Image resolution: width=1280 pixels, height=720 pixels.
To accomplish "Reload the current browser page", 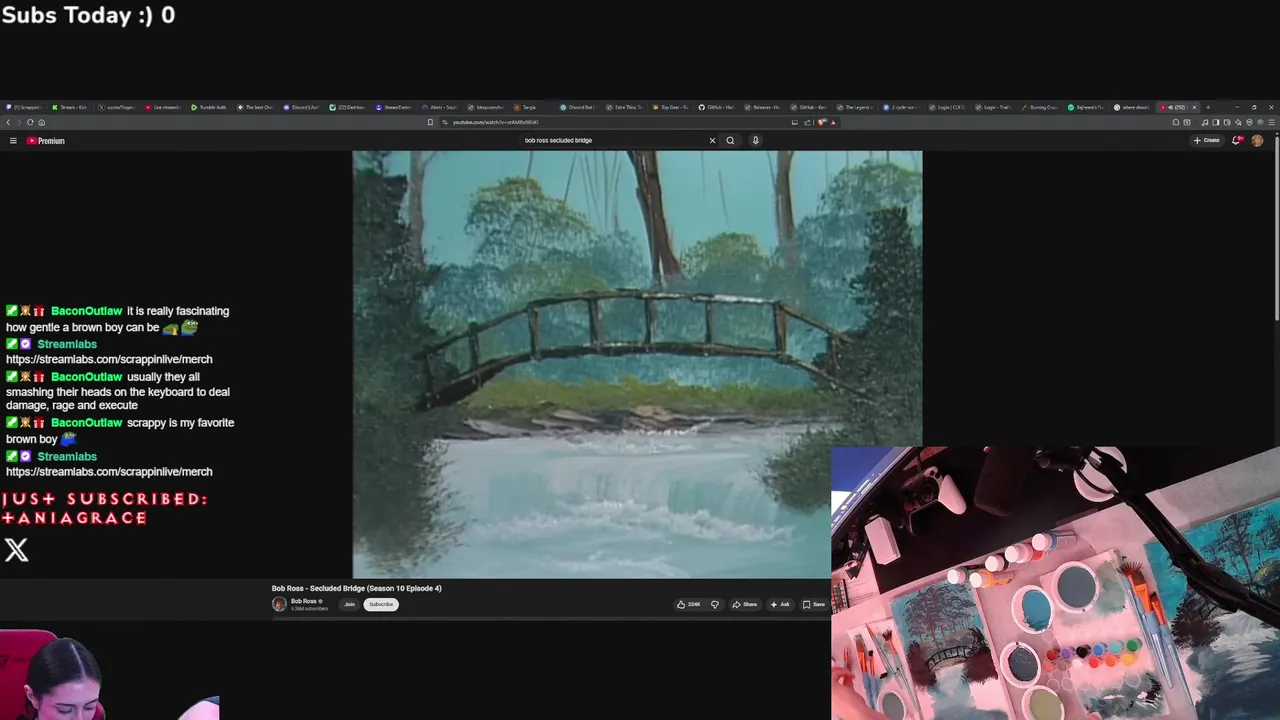I will (30, 122).
